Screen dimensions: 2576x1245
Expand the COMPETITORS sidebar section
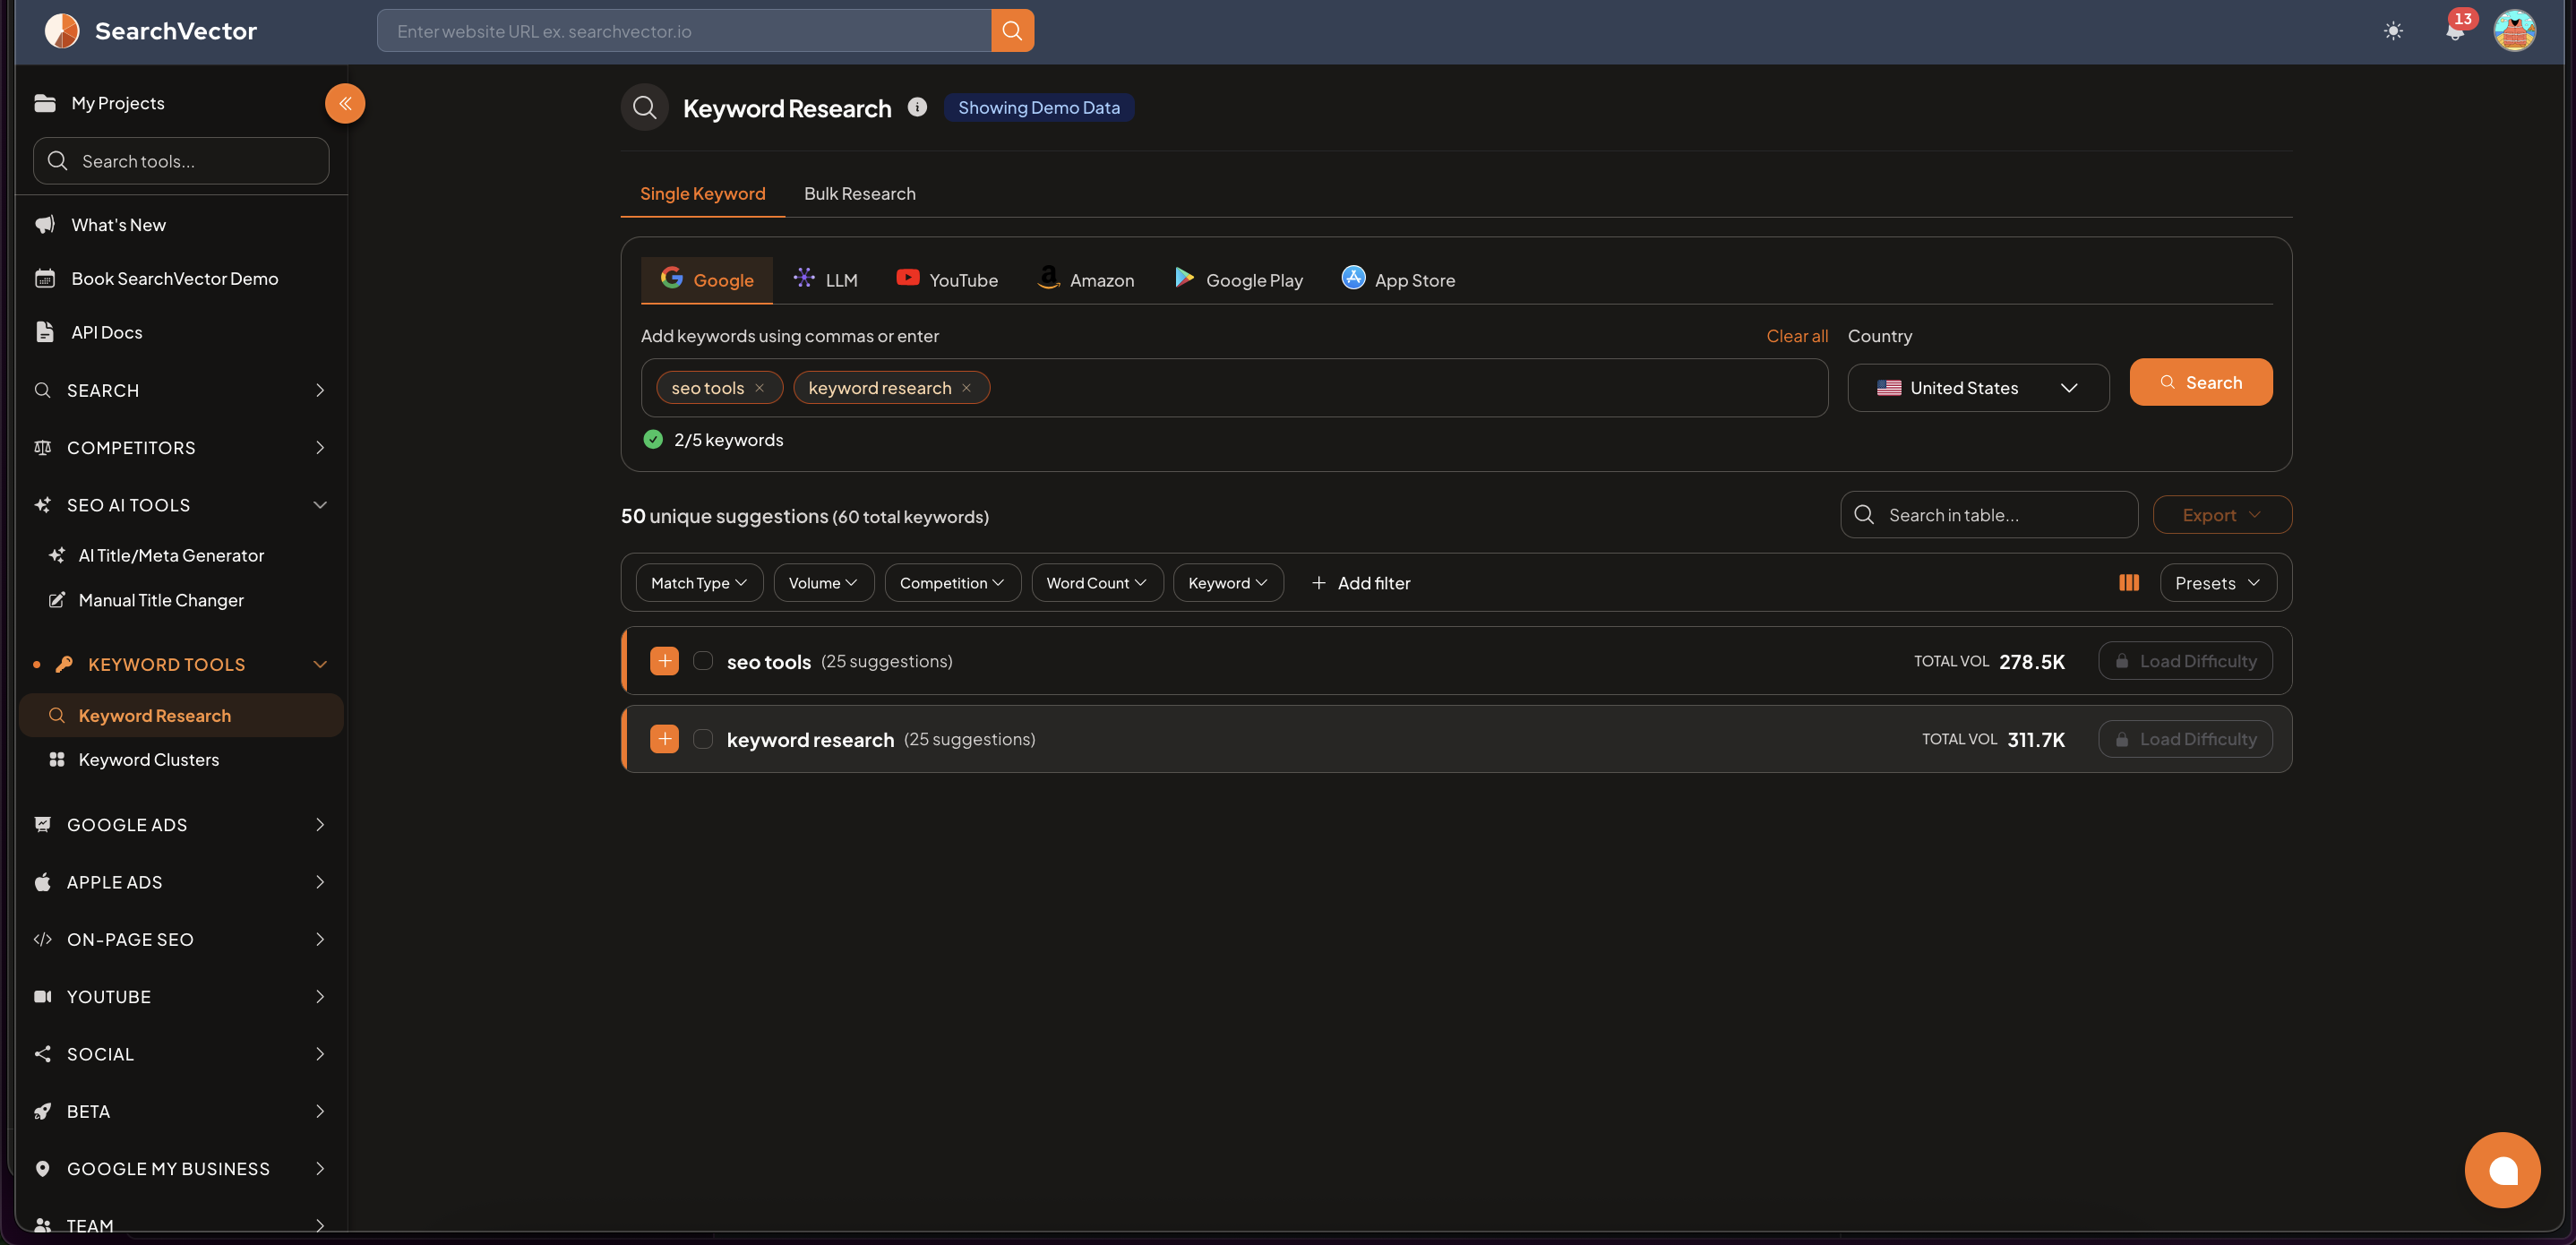(181, 448)
